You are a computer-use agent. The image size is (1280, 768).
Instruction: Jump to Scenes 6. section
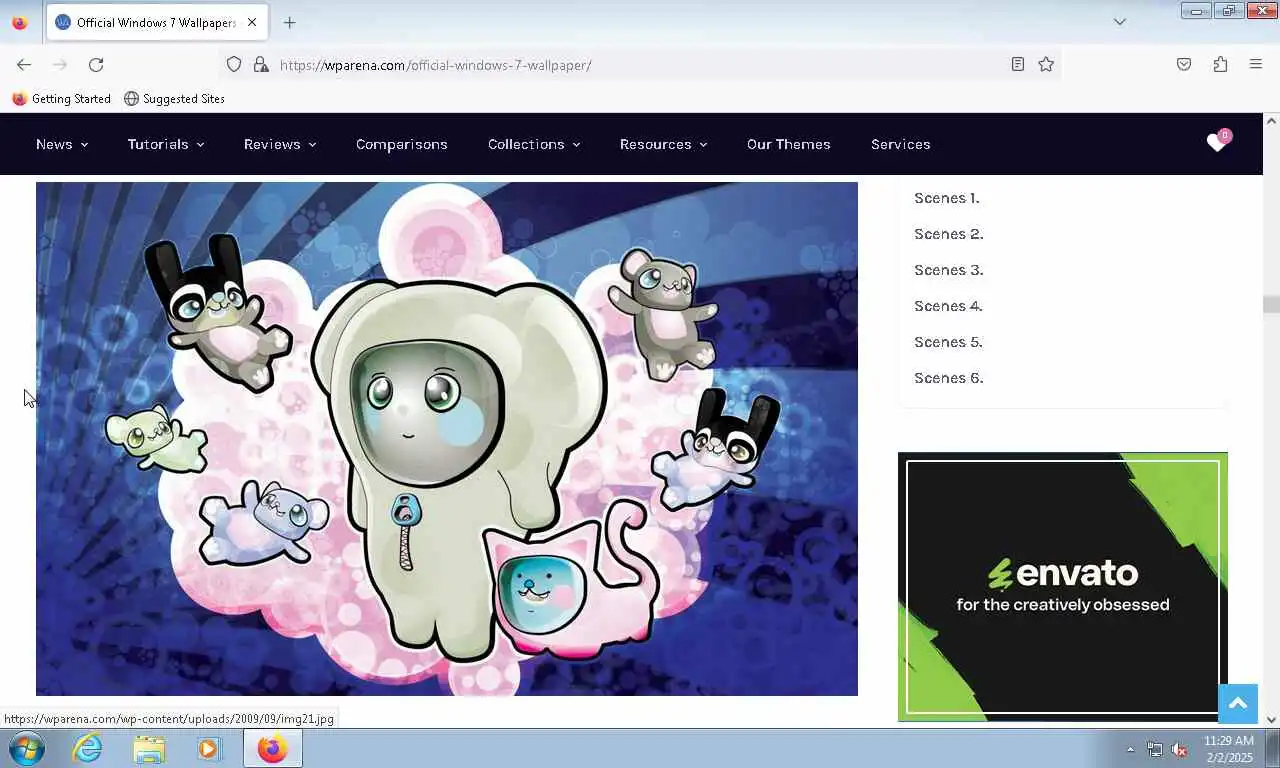(x=949, y=378)
